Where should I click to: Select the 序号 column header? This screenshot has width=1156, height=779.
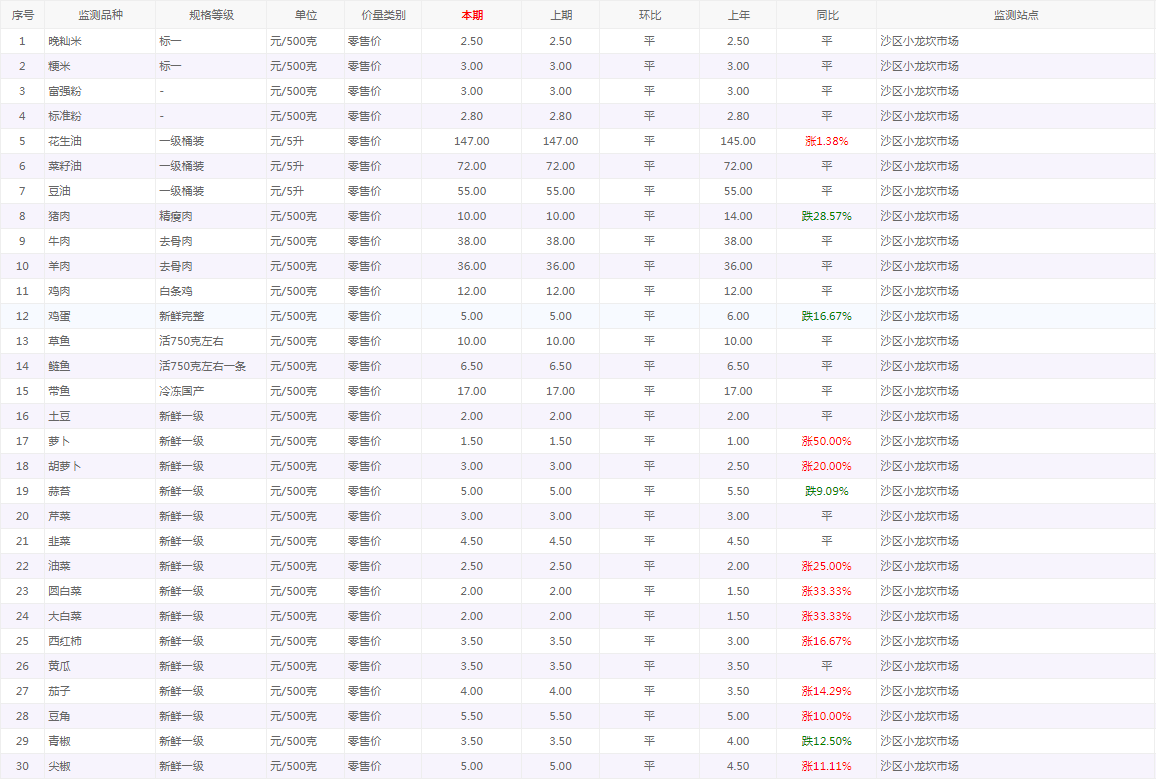coord(22,15)
